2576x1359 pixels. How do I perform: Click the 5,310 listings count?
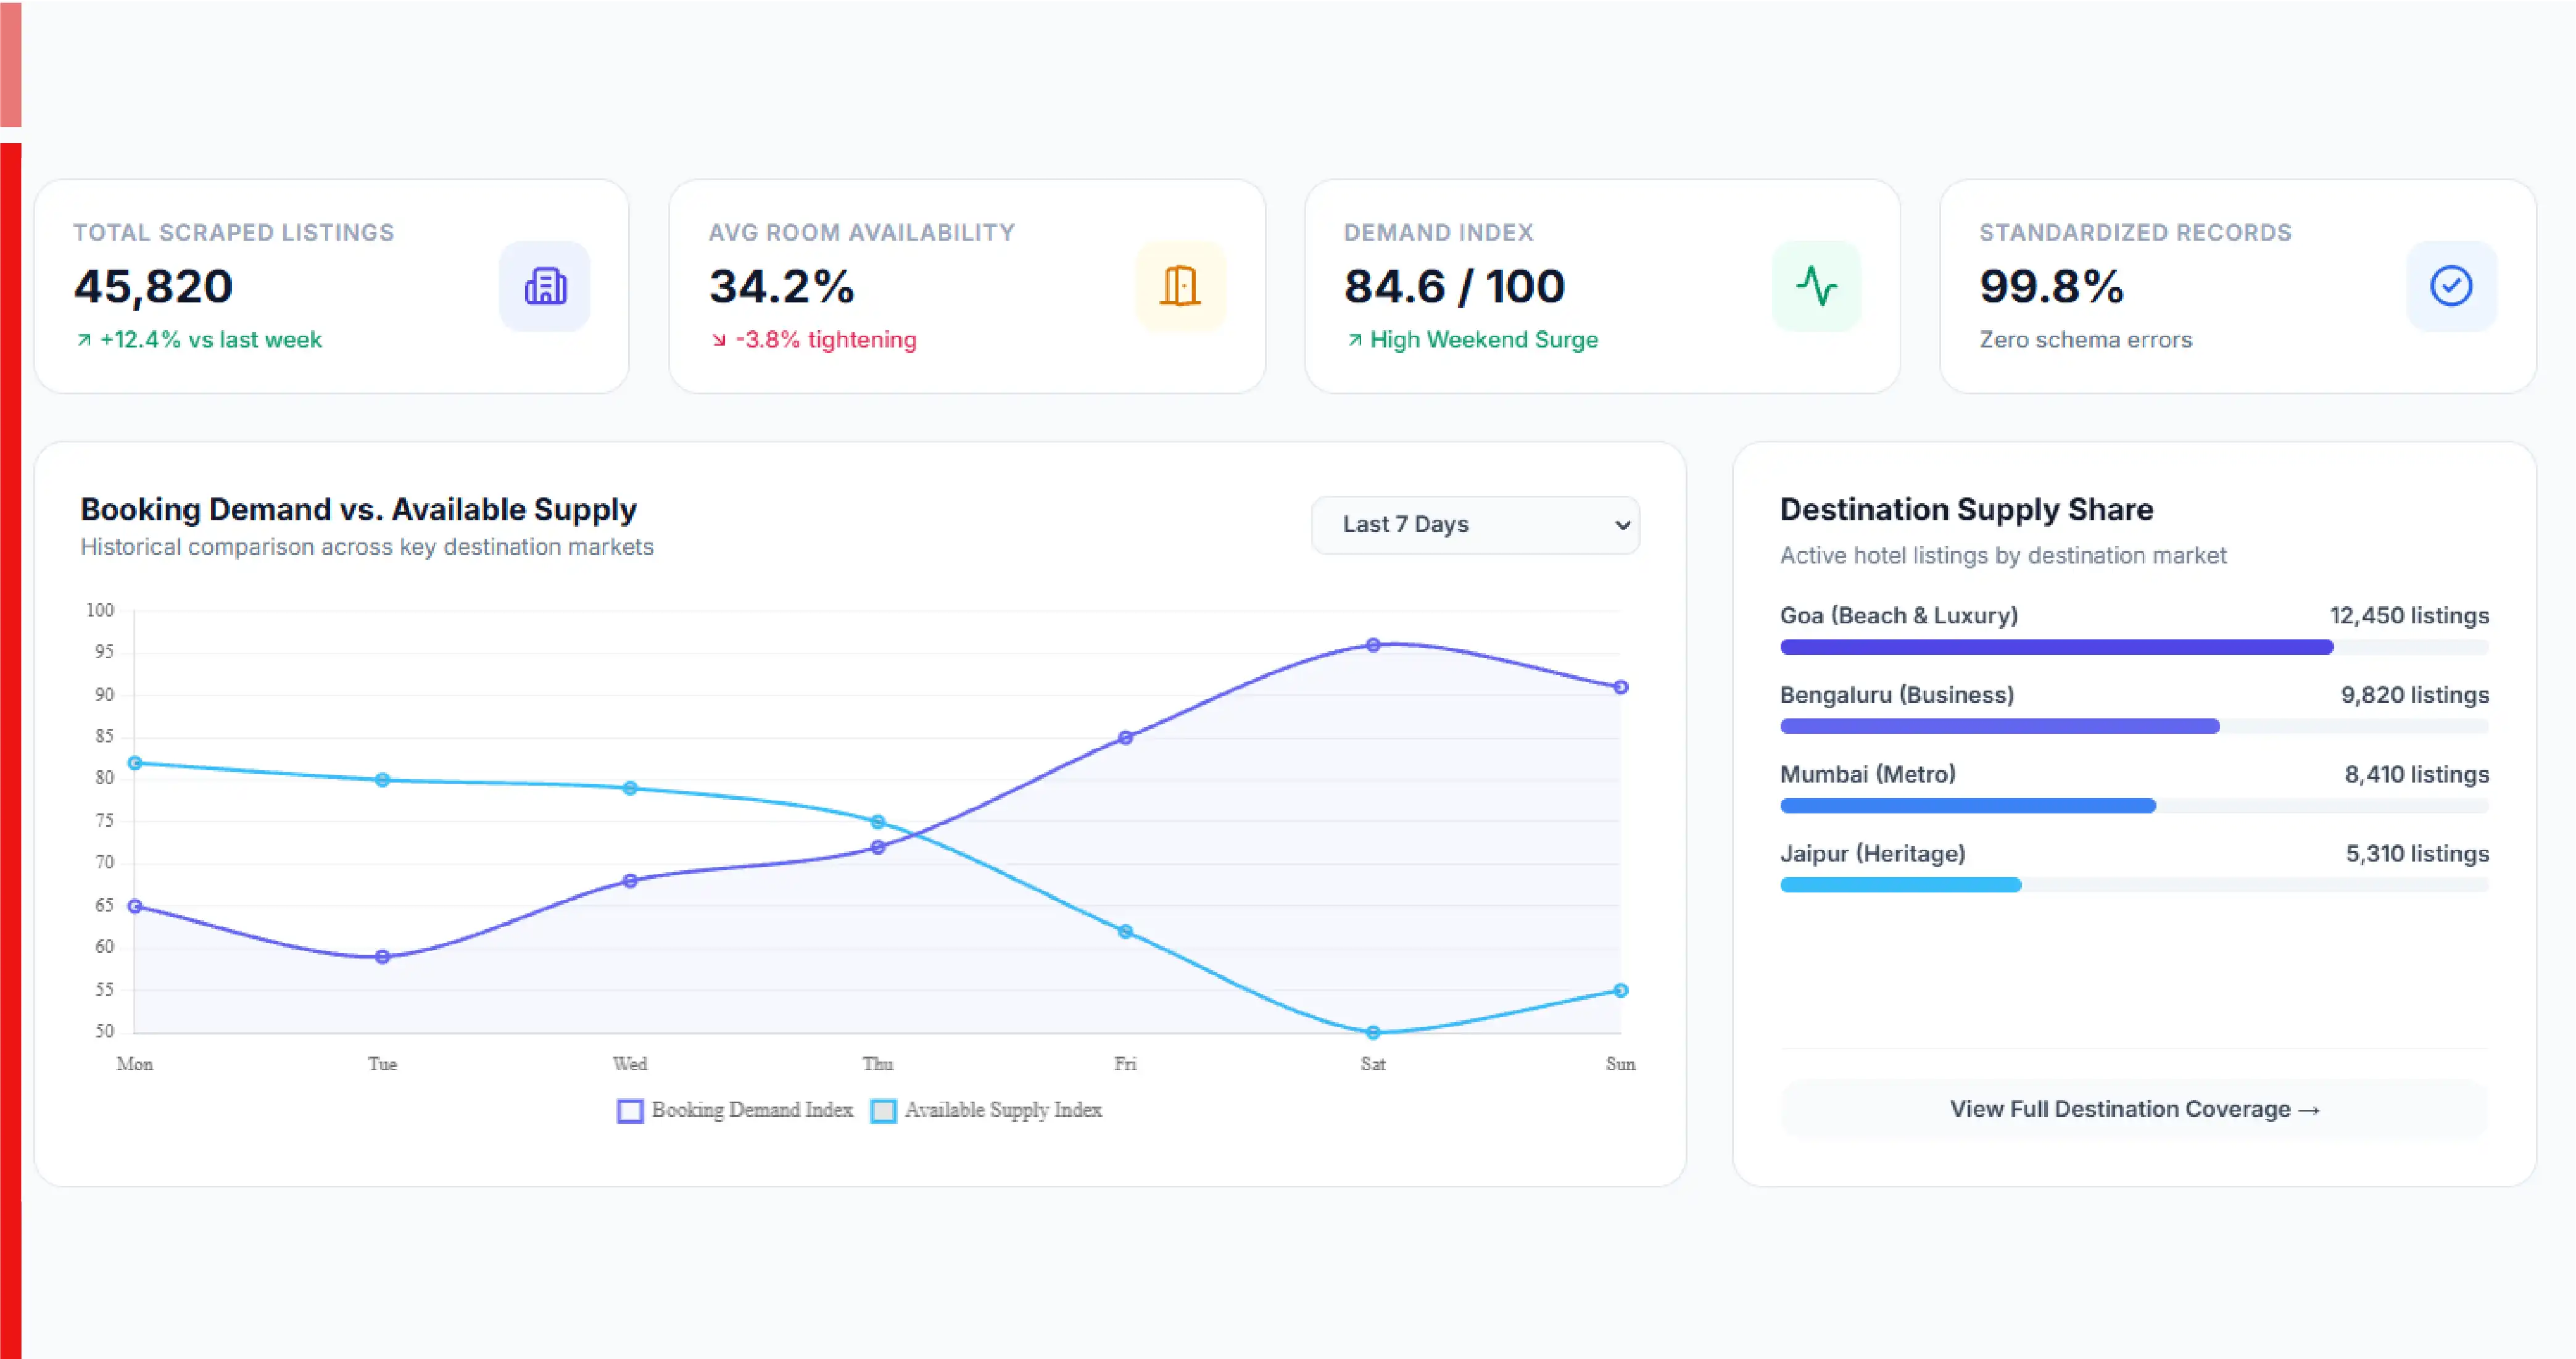[2417, 854]
